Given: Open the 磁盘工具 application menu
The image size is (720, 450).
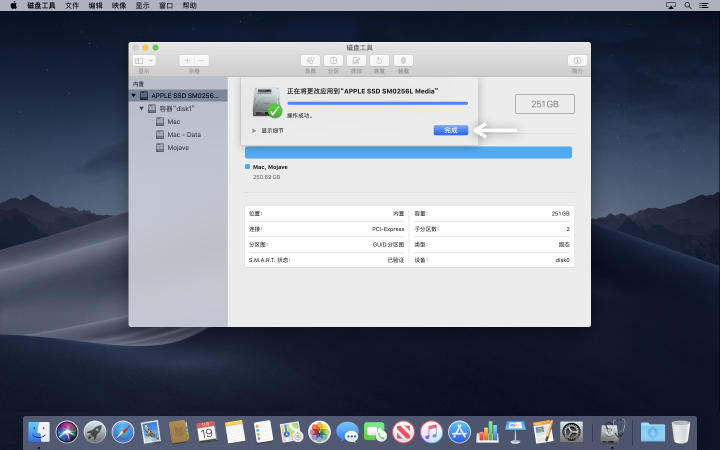Looking at the screenshot, I should [41, 6].
